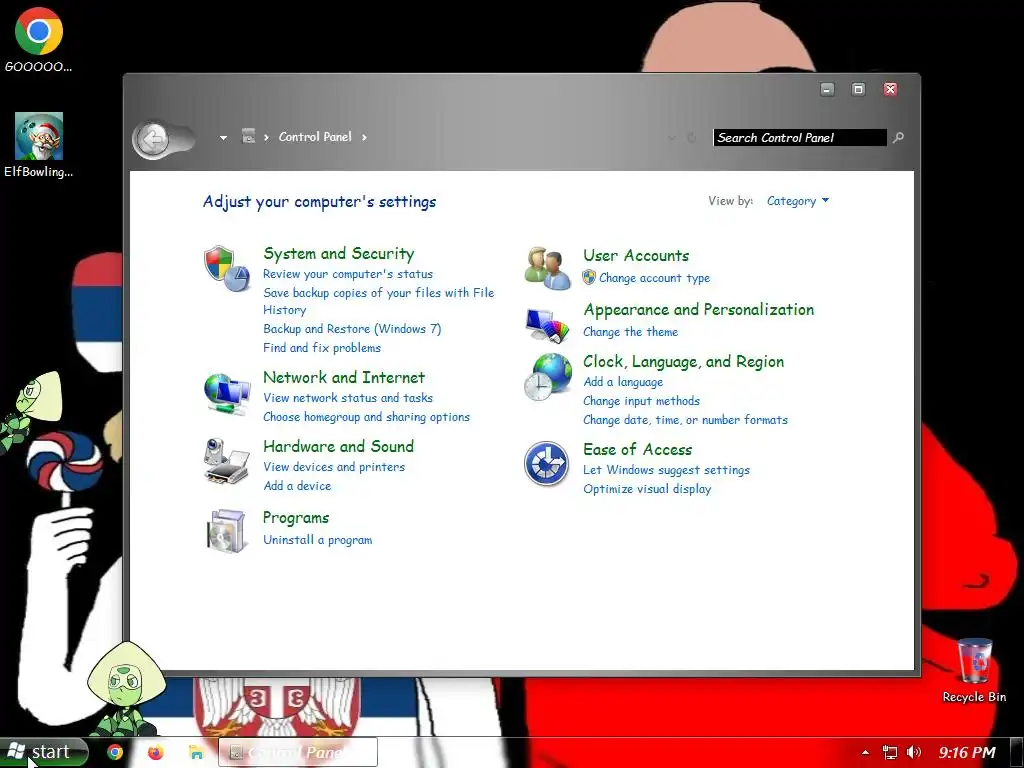Viewport: 1024px width, 768px height.
Task: Expand the chevron before Control Panel breadcrumb
Action: (266, 137)
